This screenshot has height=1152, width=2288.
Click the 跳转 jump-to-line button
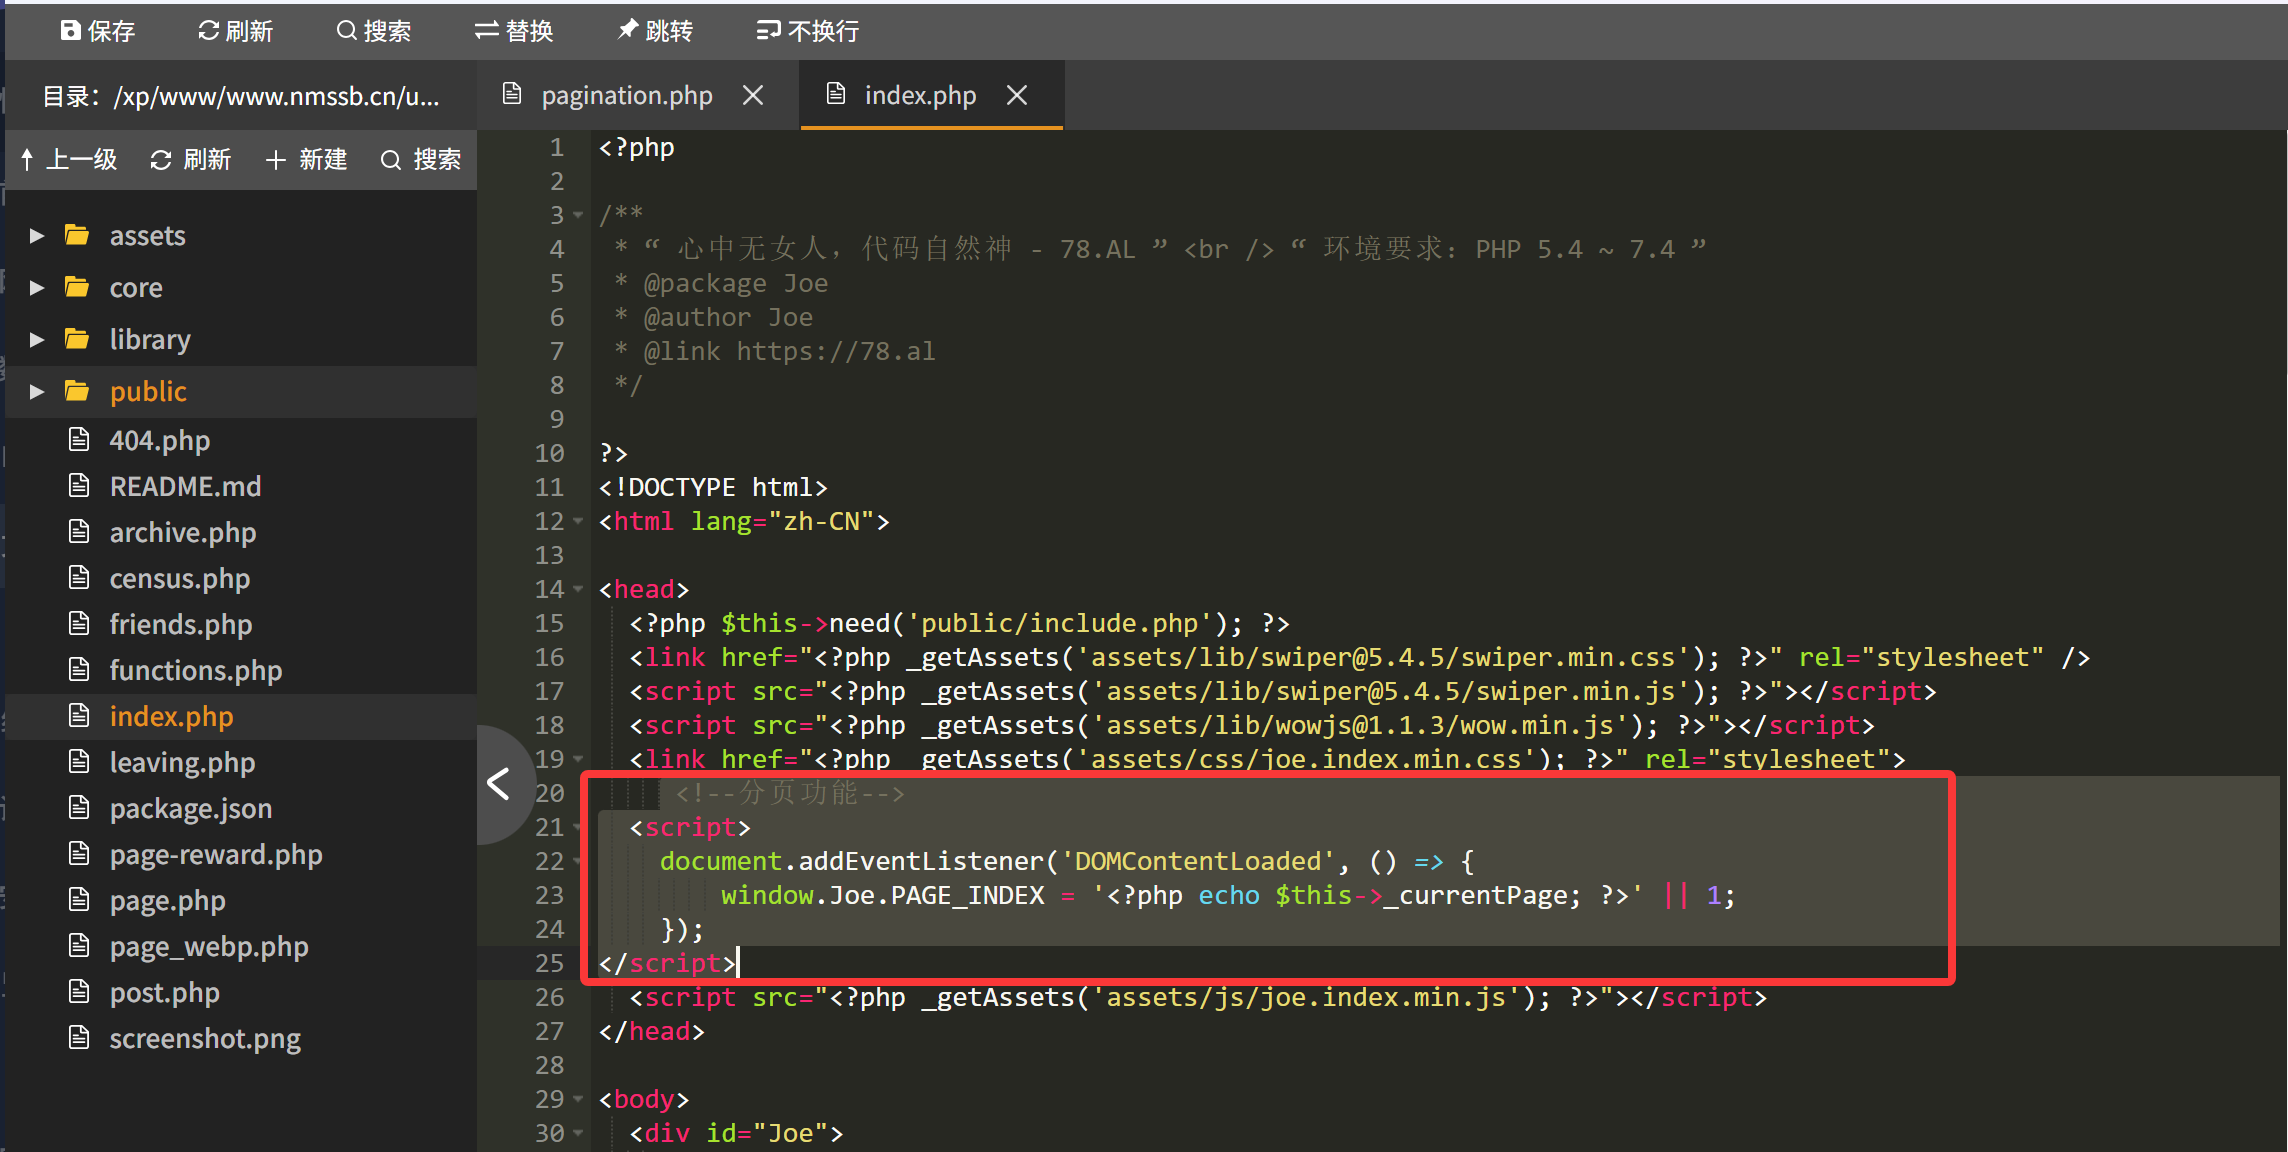(655, 31)
